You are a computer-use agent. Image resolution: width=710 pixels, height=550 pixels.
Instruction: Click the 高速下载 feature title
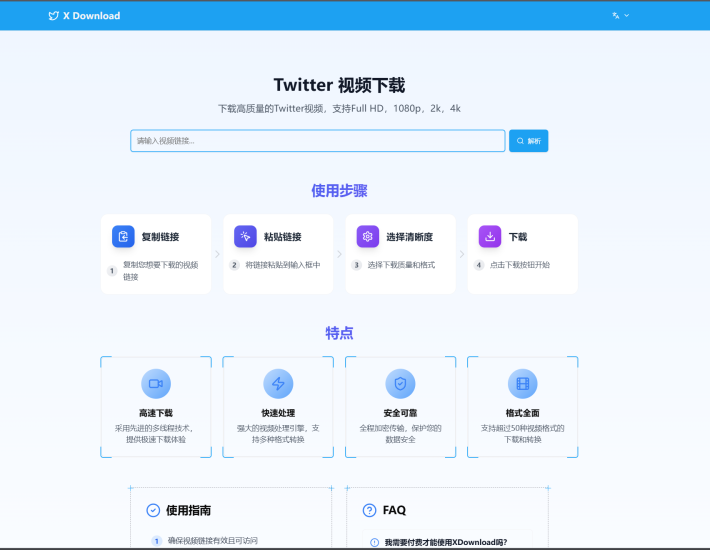tap(156, 413)
